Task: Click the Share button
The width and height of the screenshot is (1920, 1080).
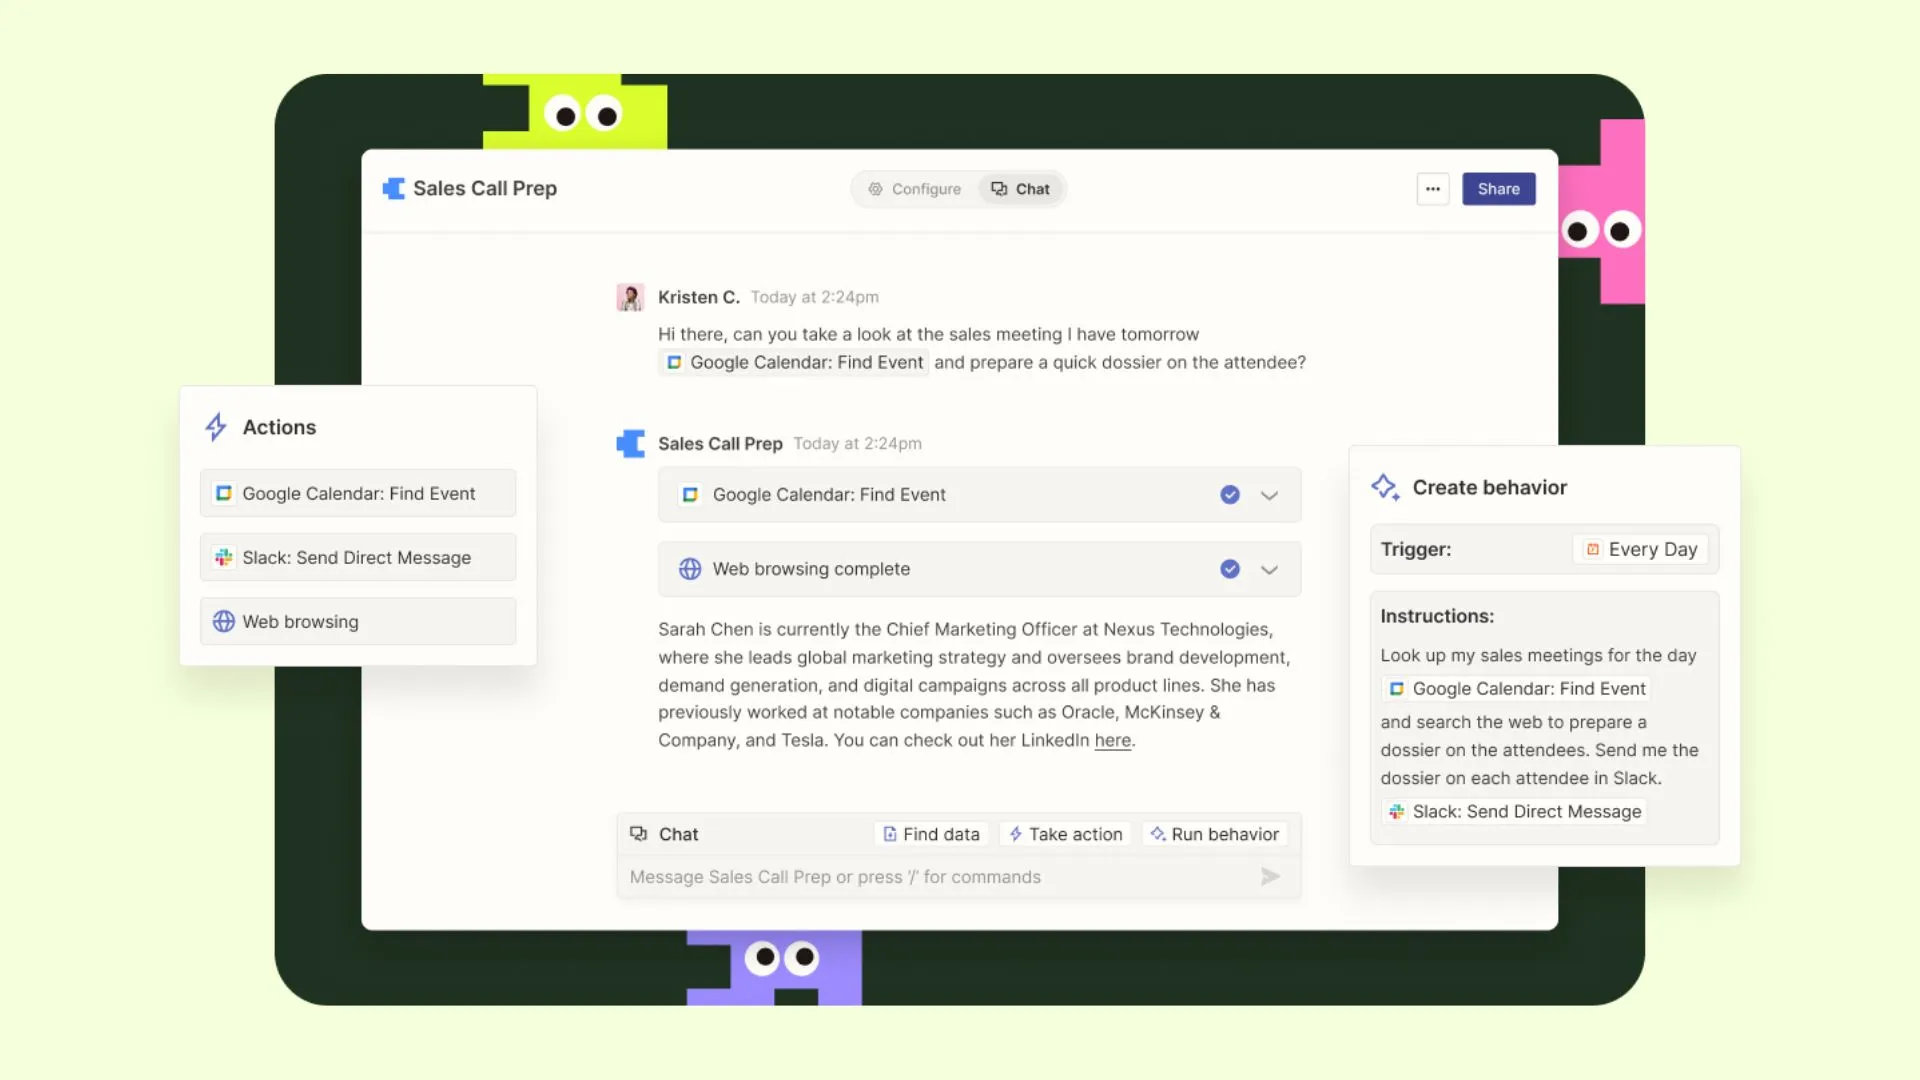Action: (1498, 189)
